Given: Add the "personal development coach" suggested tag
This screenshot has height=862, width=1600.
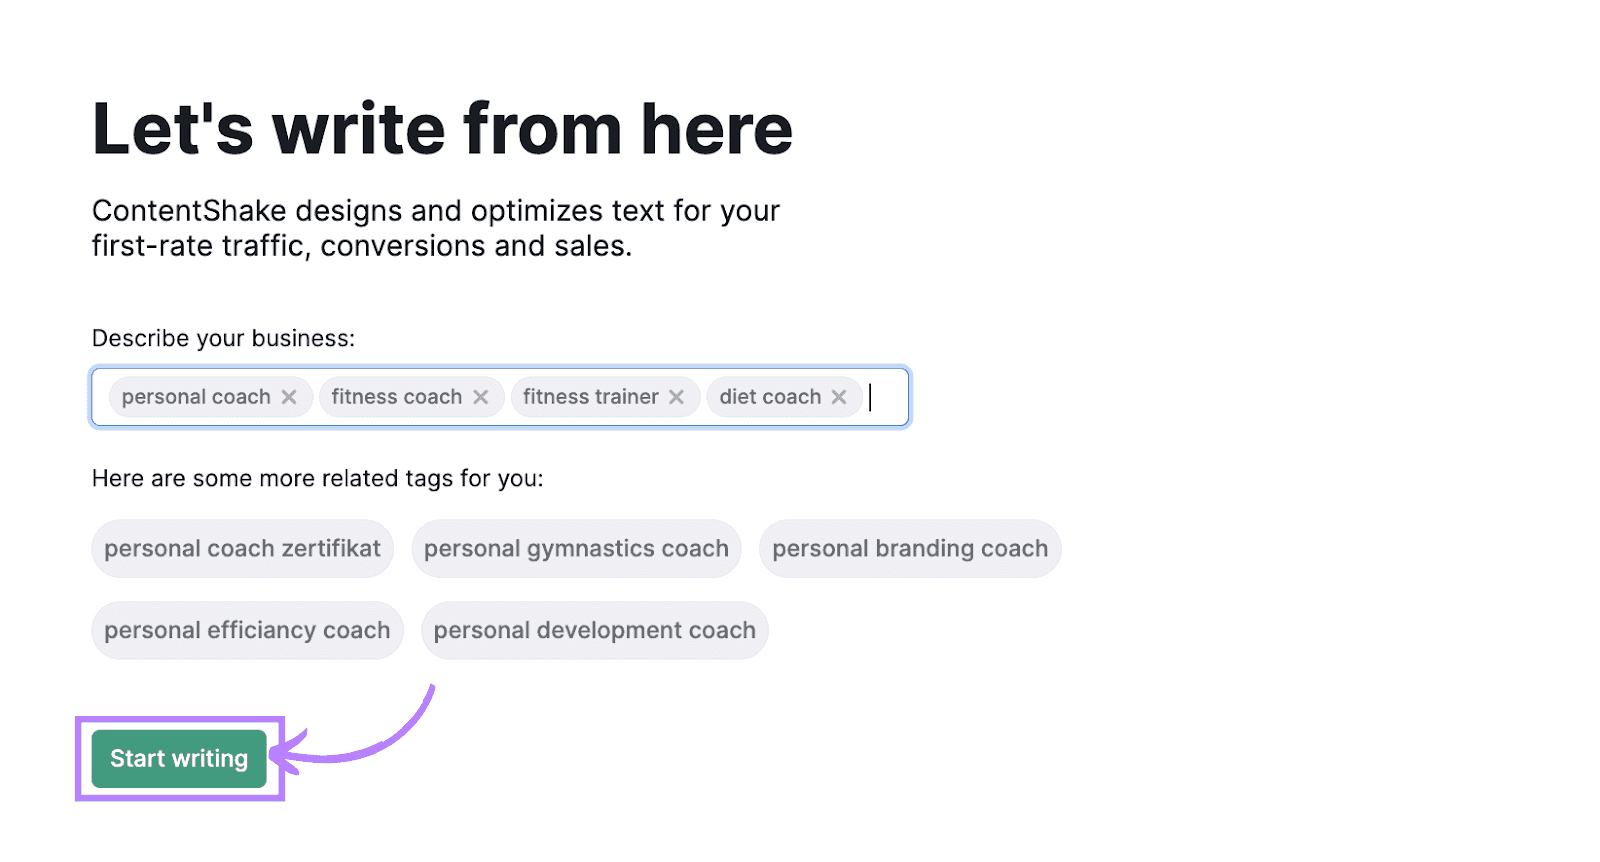Looking at the screenshot, I should tap(594, 630).
